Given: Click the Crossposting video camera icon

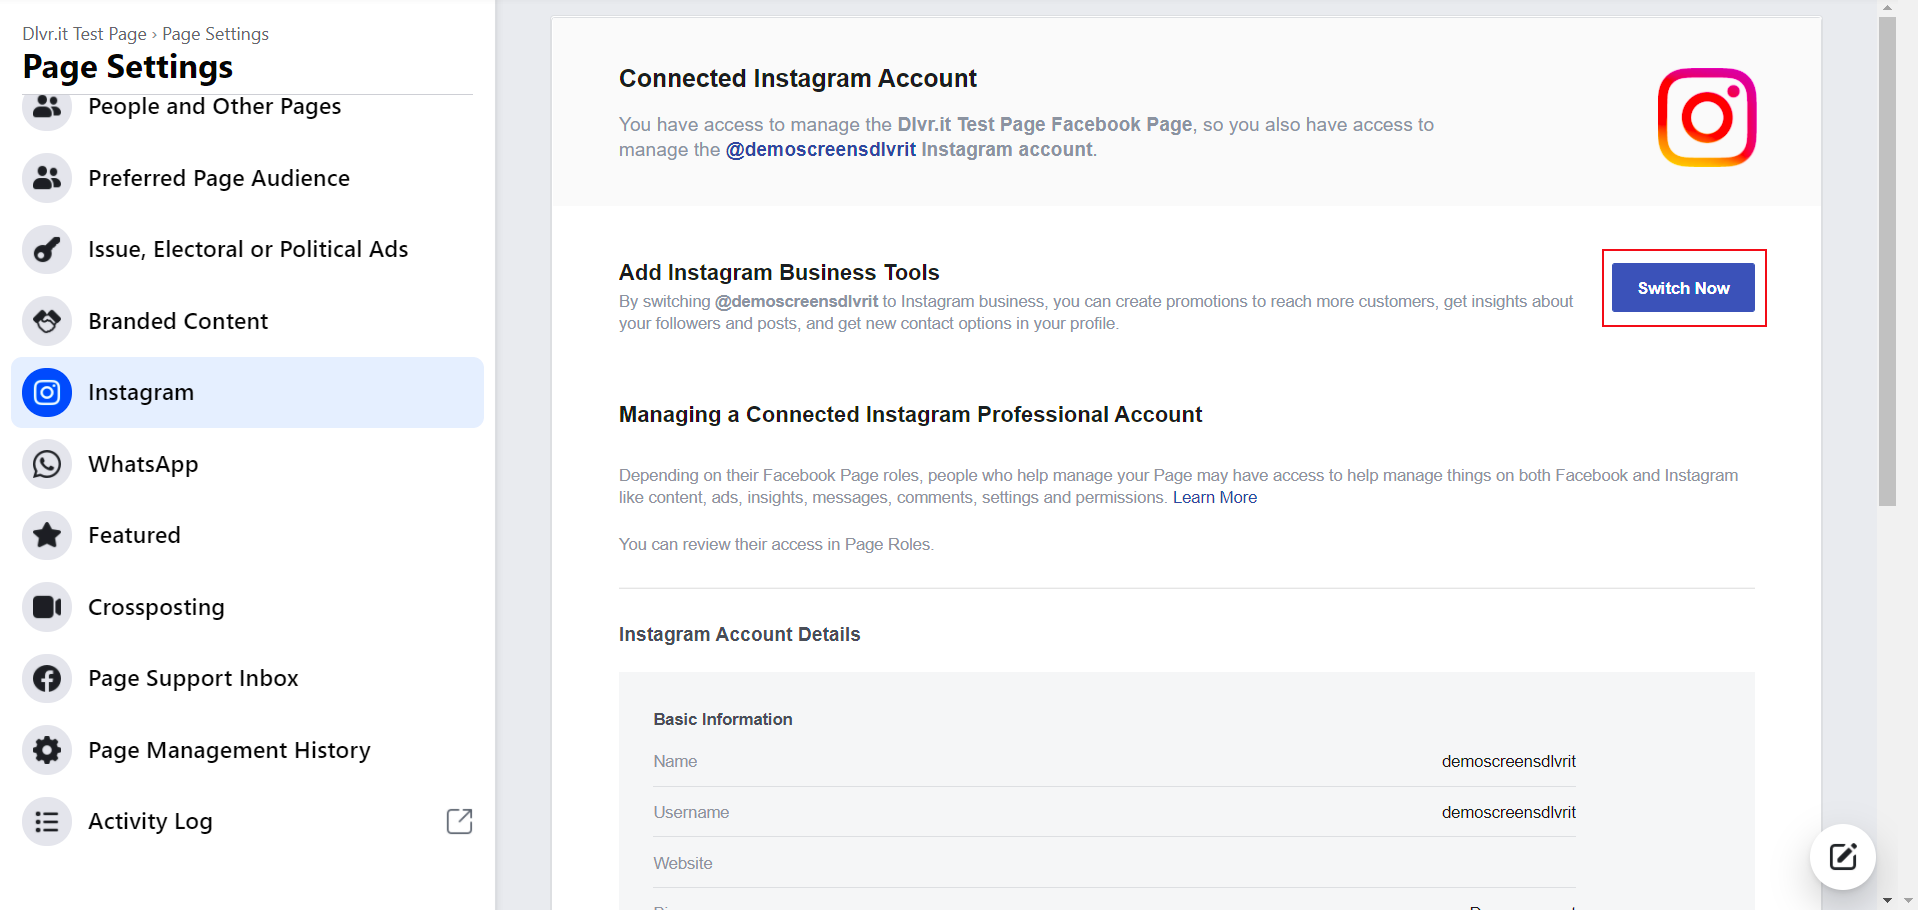Looking at the screenshot, I should click(x=47, y=607).
